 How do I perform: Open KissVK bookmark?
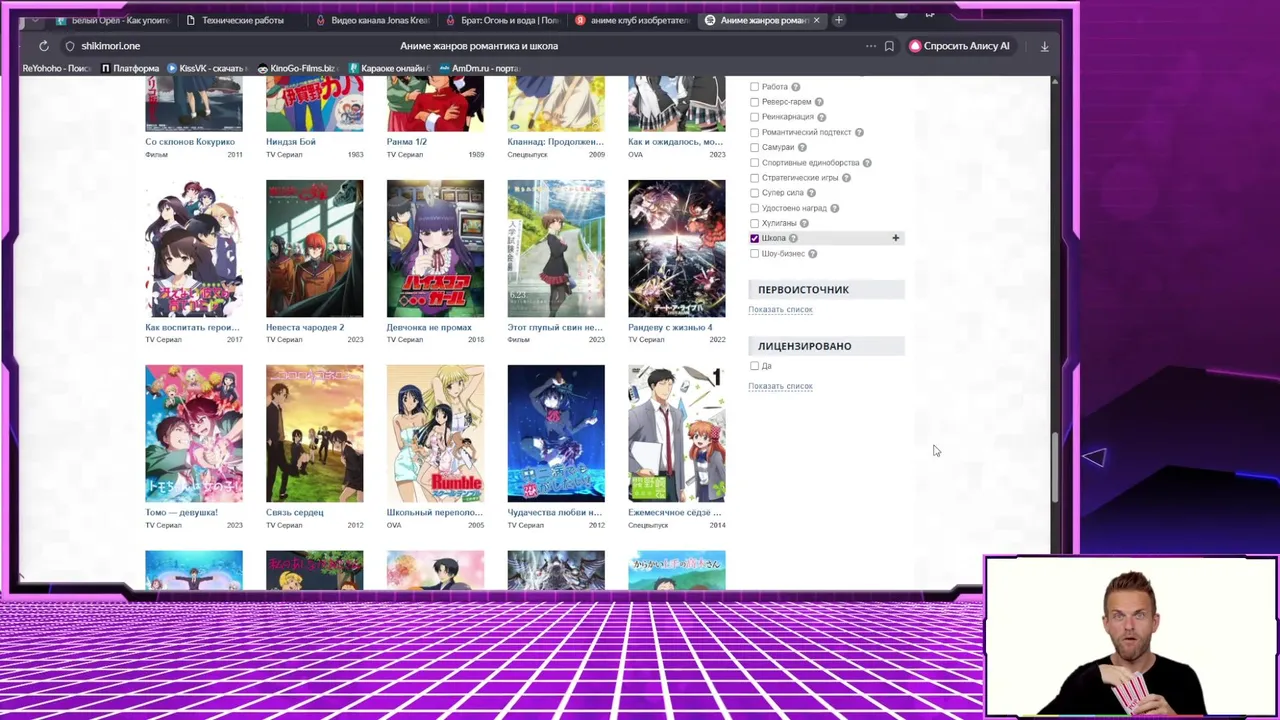point(207,68)
